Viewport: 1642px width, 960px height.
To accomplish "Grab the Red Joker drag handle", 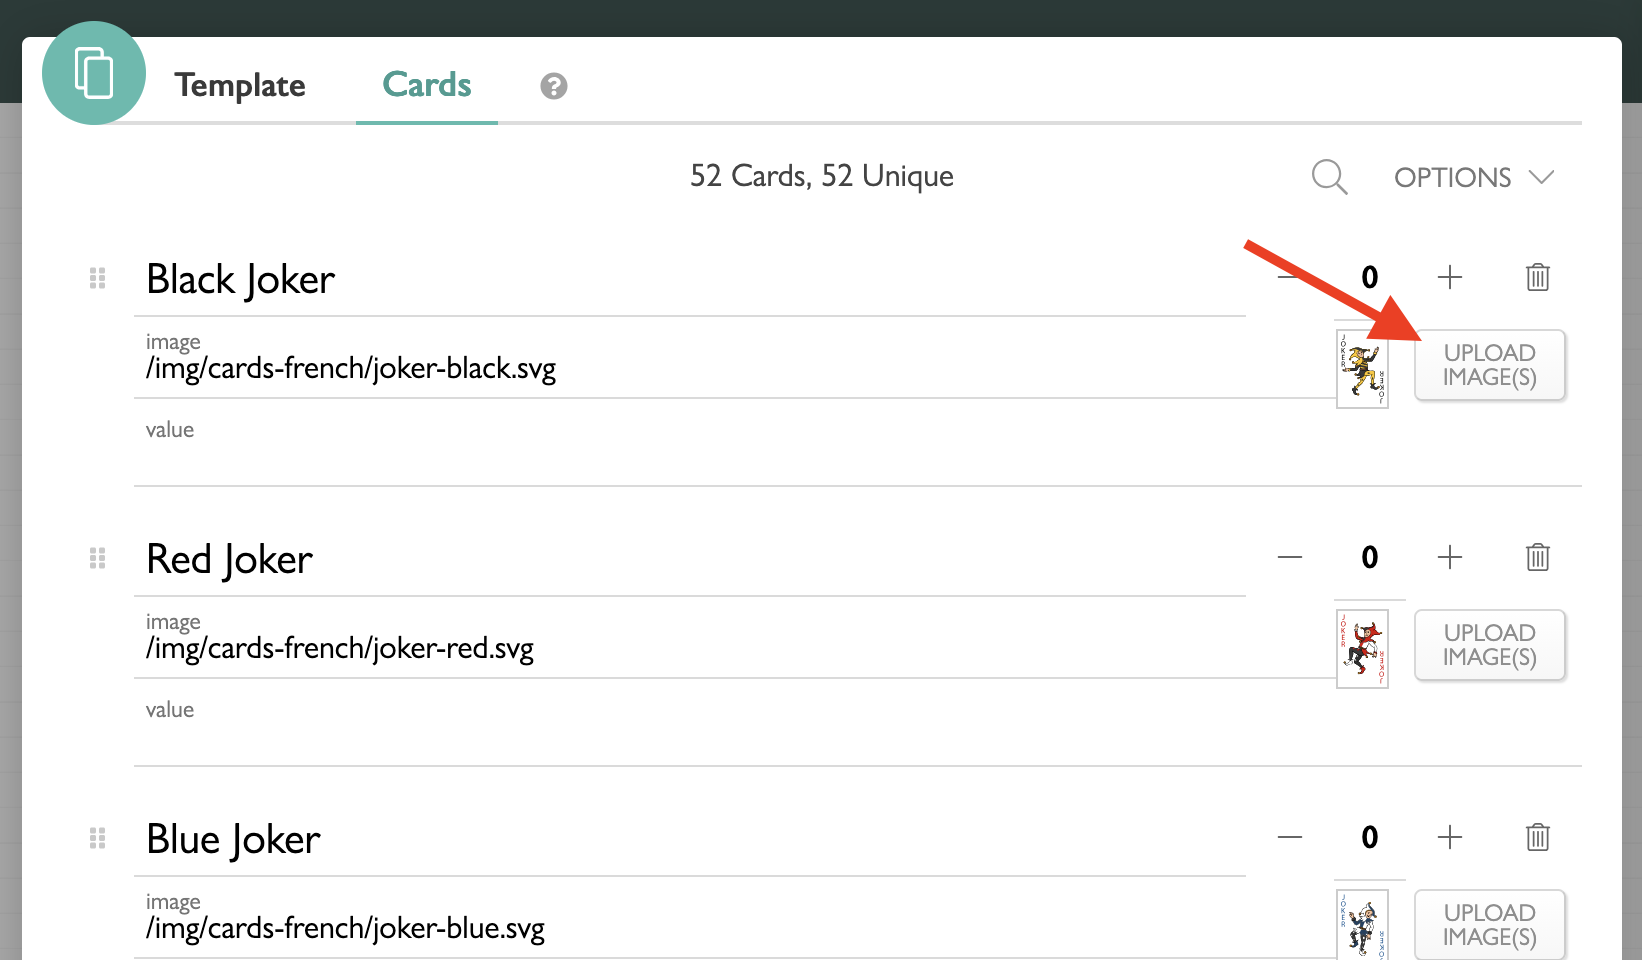I will [x=97, y=558].
